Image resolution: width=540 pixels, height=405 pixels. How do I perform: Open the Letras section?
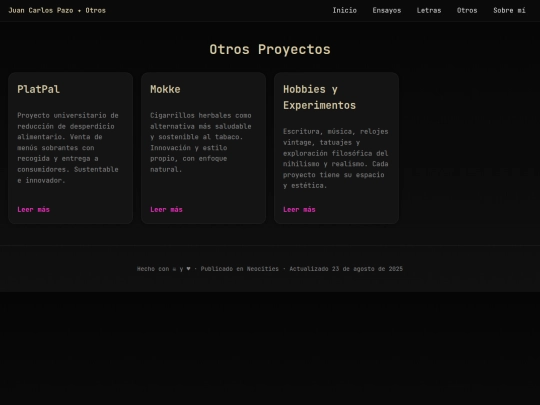(429, 10)
